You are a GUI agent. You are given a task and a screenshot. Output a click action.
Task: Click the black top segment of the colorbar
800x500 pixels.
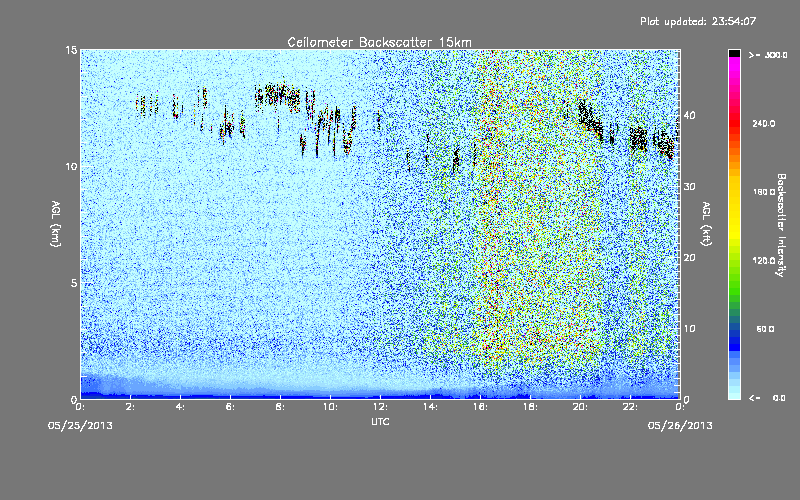(x=734, y=53)
